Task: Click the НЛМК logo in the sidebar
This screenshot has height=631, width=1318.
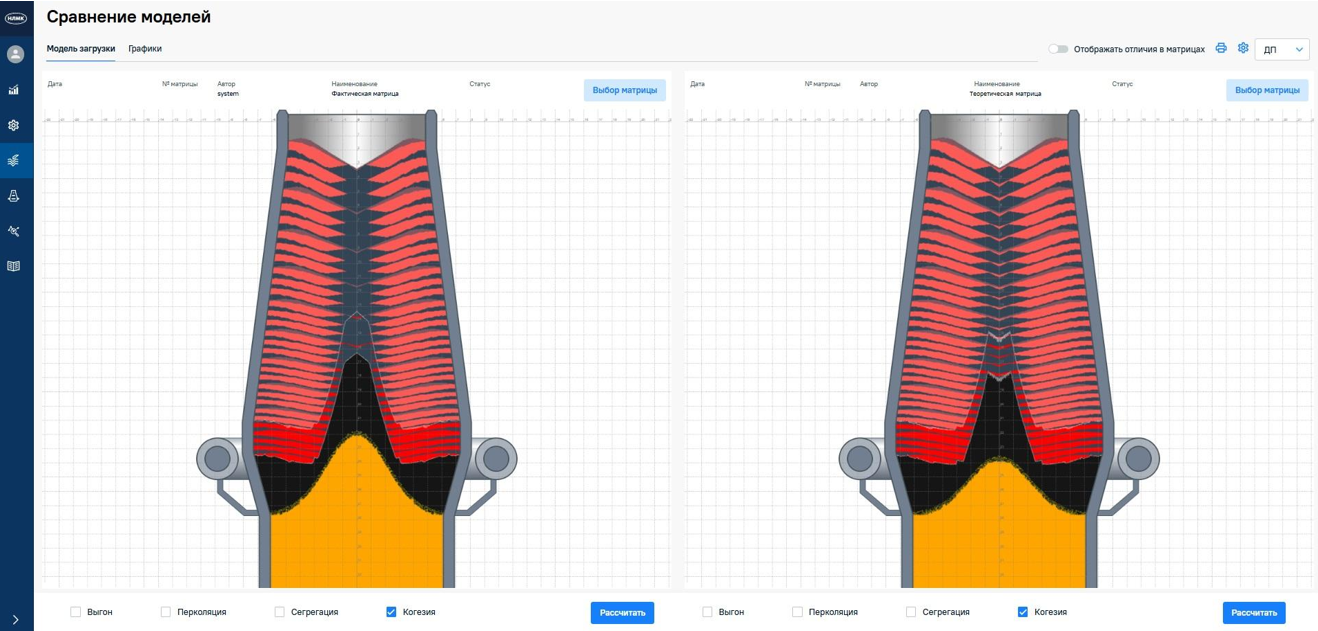Action: coord(15,18)
